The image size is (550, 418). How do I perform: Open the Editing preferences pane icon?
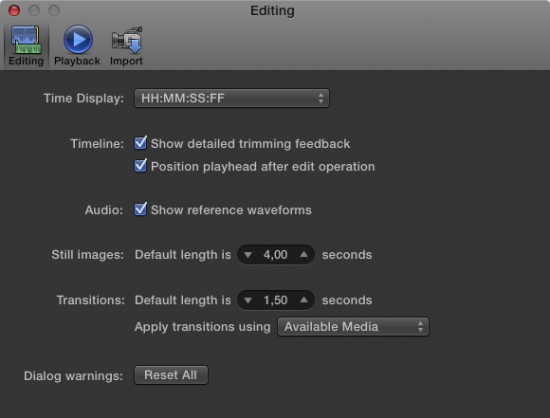click(26, 40)
